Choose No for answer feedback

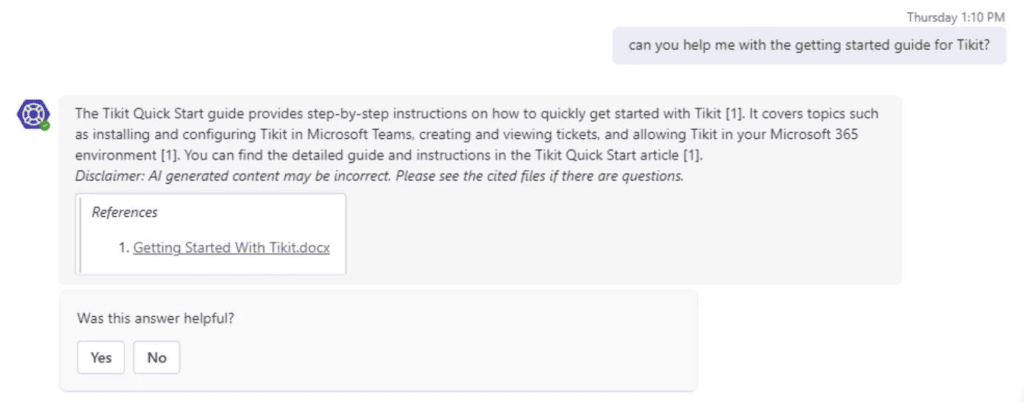[157, 357]
